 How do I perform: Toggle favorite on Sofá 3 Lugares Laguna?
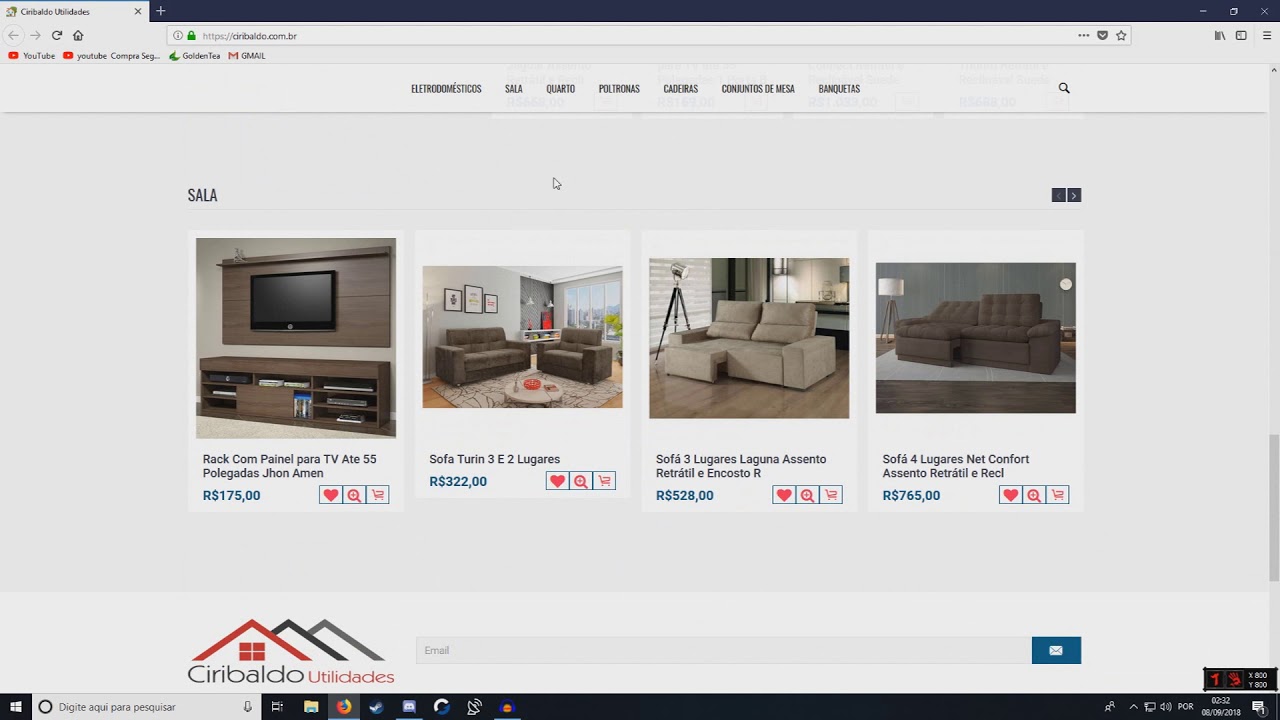tap(783, 495)
